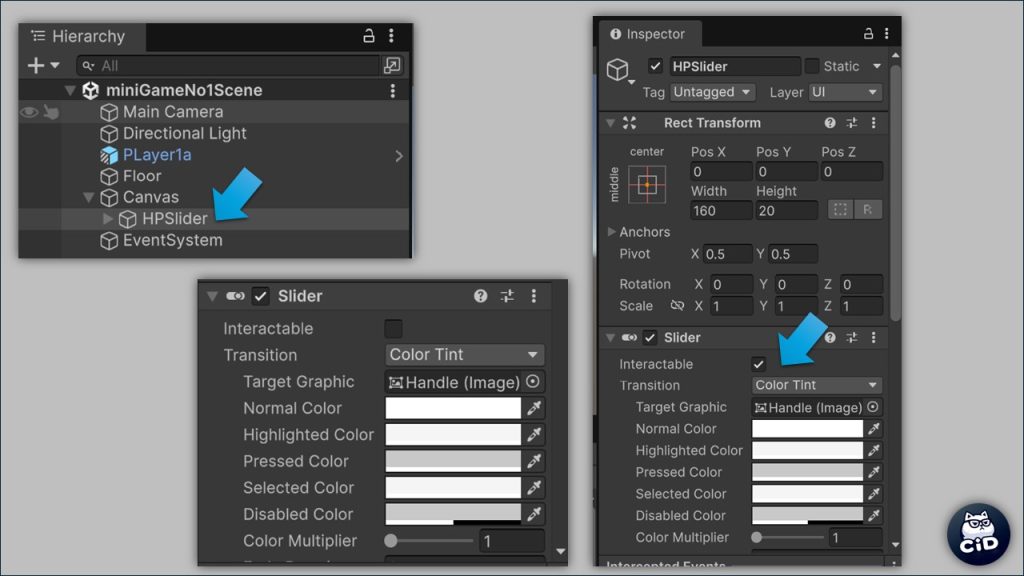Select Main Camera in the Hierarchy
Screen dimensions: 1024x576
click(x=172, y=112)
